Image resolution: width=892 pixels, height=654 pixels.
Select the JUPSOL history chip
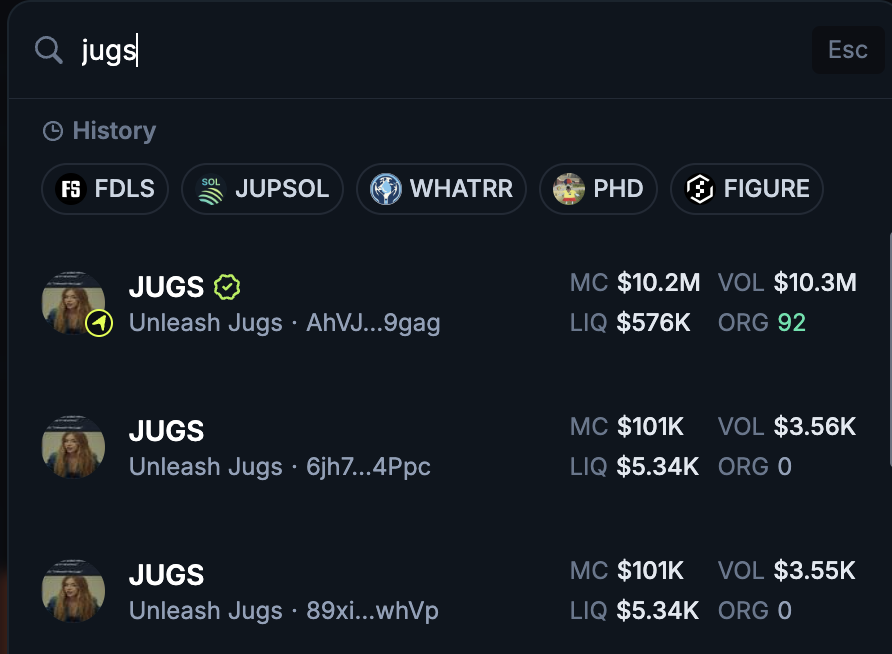pyautogui.click(x=262, y=189)
